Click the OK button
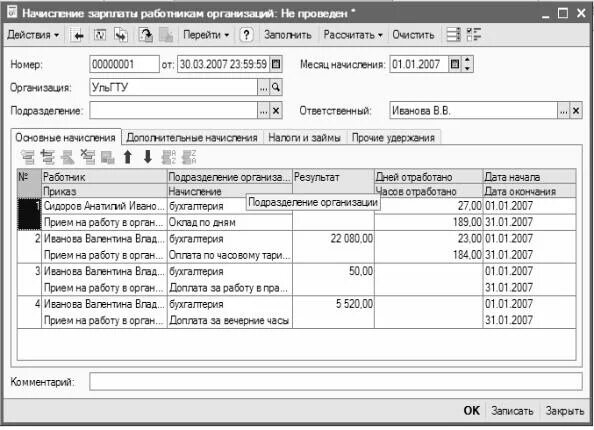 click(472, 411)
